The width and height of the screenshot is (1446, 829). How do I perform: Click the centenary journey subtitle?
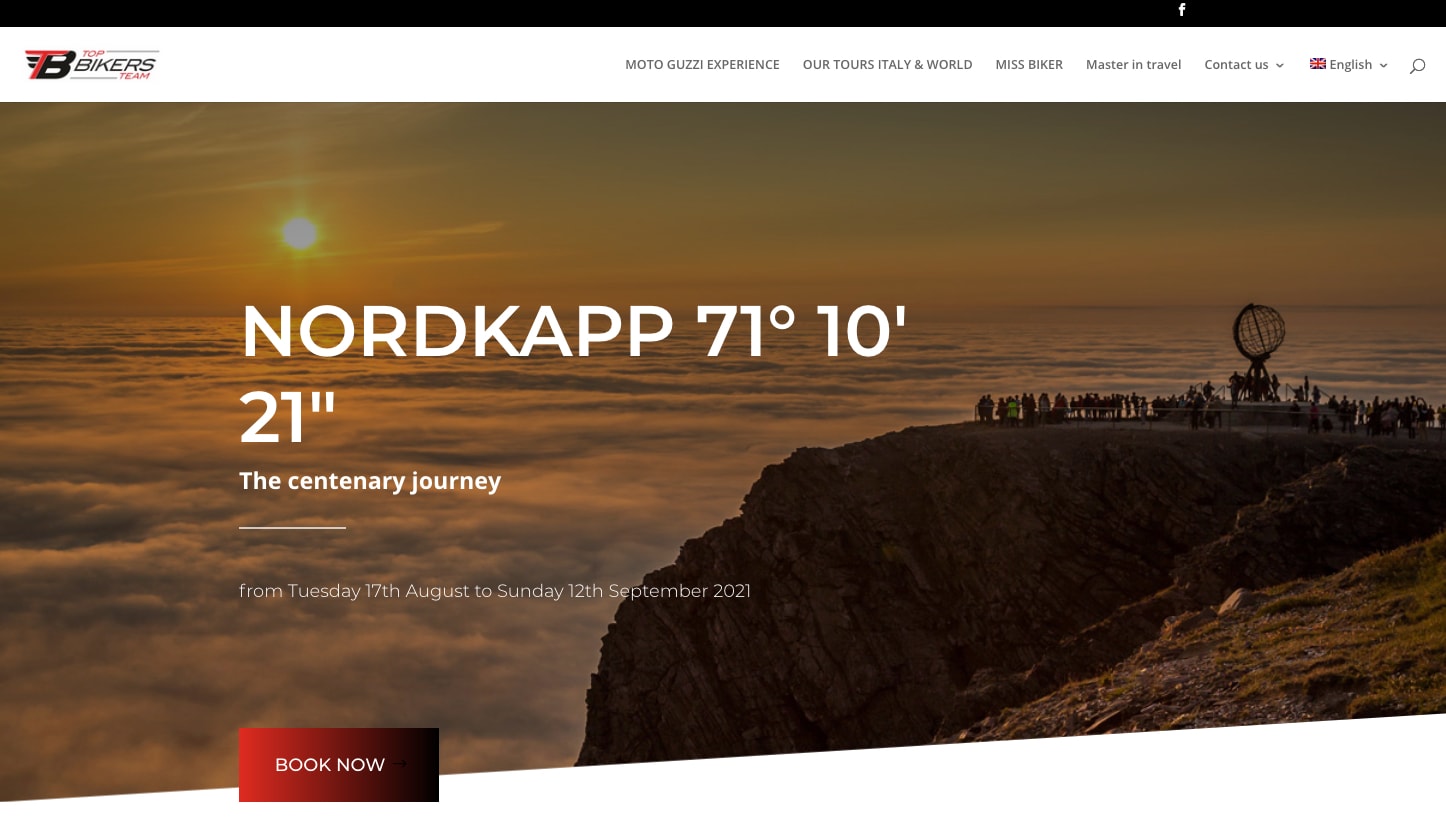pyautogui.click(x=369, y=481)
